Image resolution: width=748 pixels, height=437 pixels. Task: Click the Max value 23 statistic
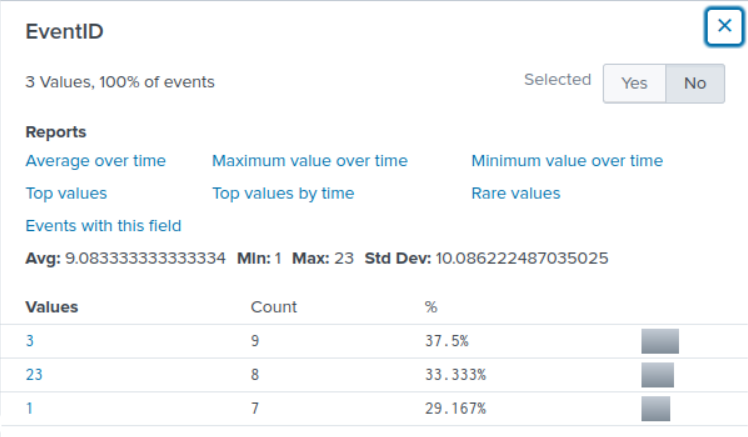pyautogui.click(x=343, y=259)
